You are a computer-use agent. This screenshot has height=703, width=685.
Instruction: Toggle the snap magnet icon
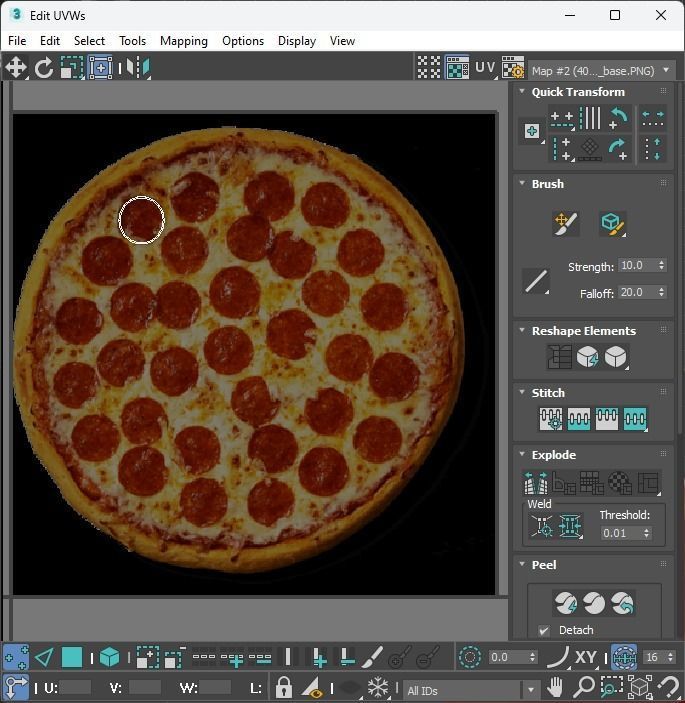point(670,686)
